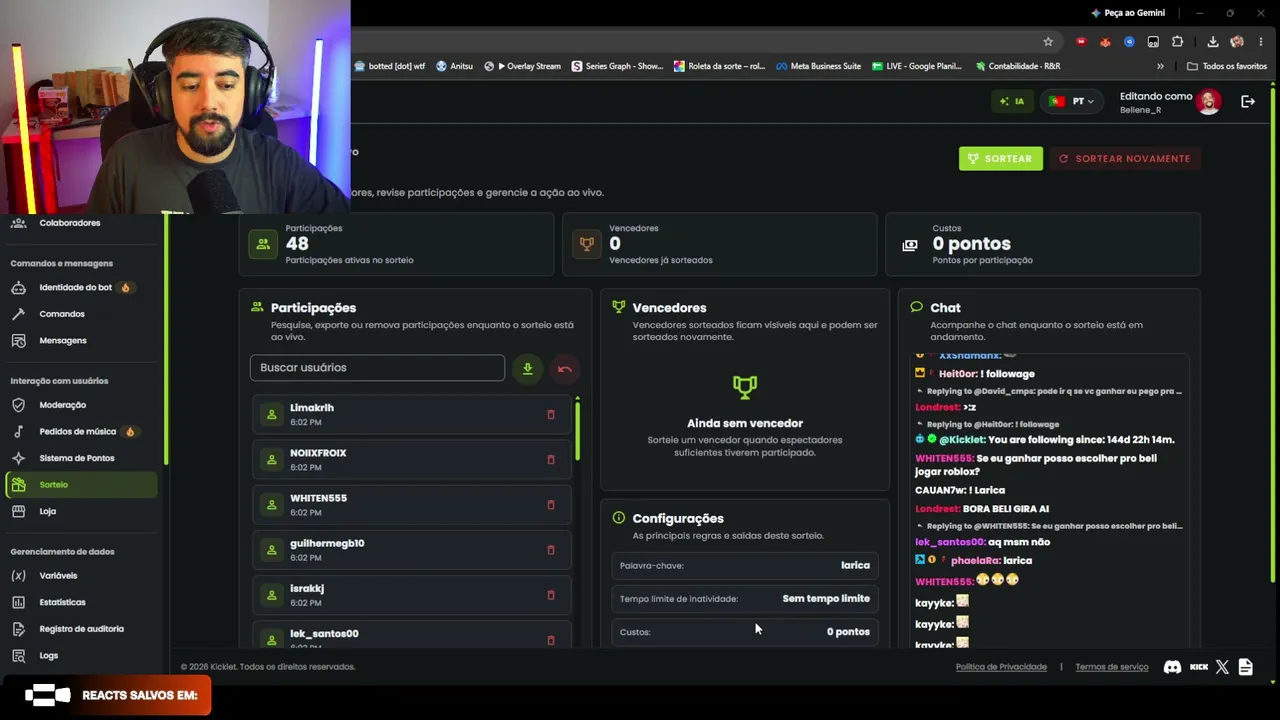Delete the WHITEN555 participation

pos(551,505)
